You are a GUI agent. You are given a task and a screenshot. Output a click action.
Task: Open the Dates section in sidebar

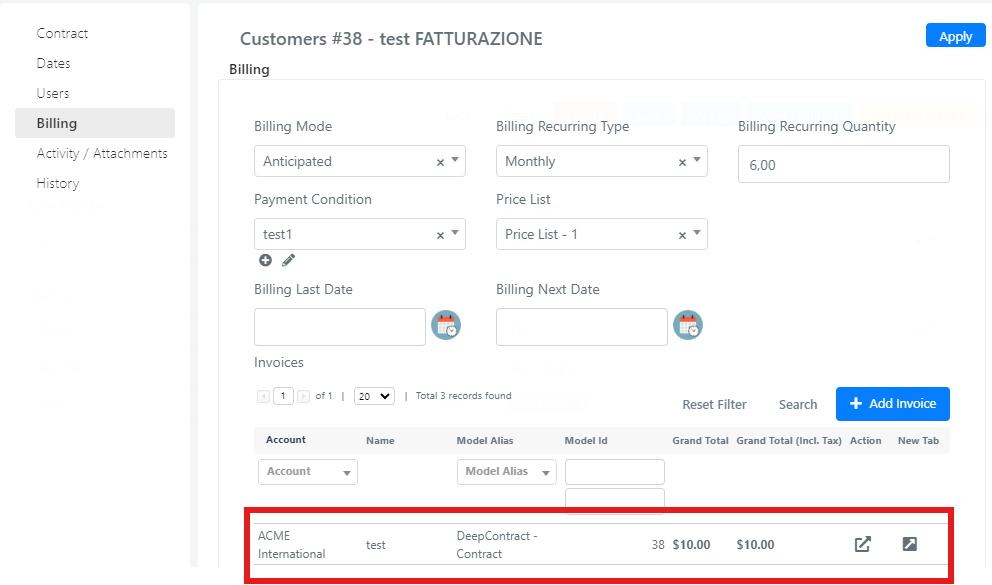[53, 63]
